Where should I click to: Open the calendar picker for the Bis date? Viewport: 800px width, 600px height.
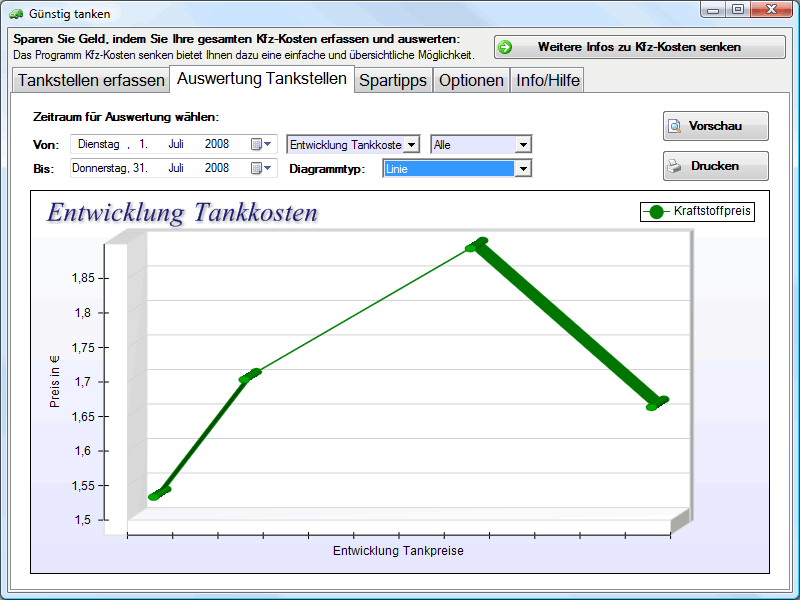[261, 168]
